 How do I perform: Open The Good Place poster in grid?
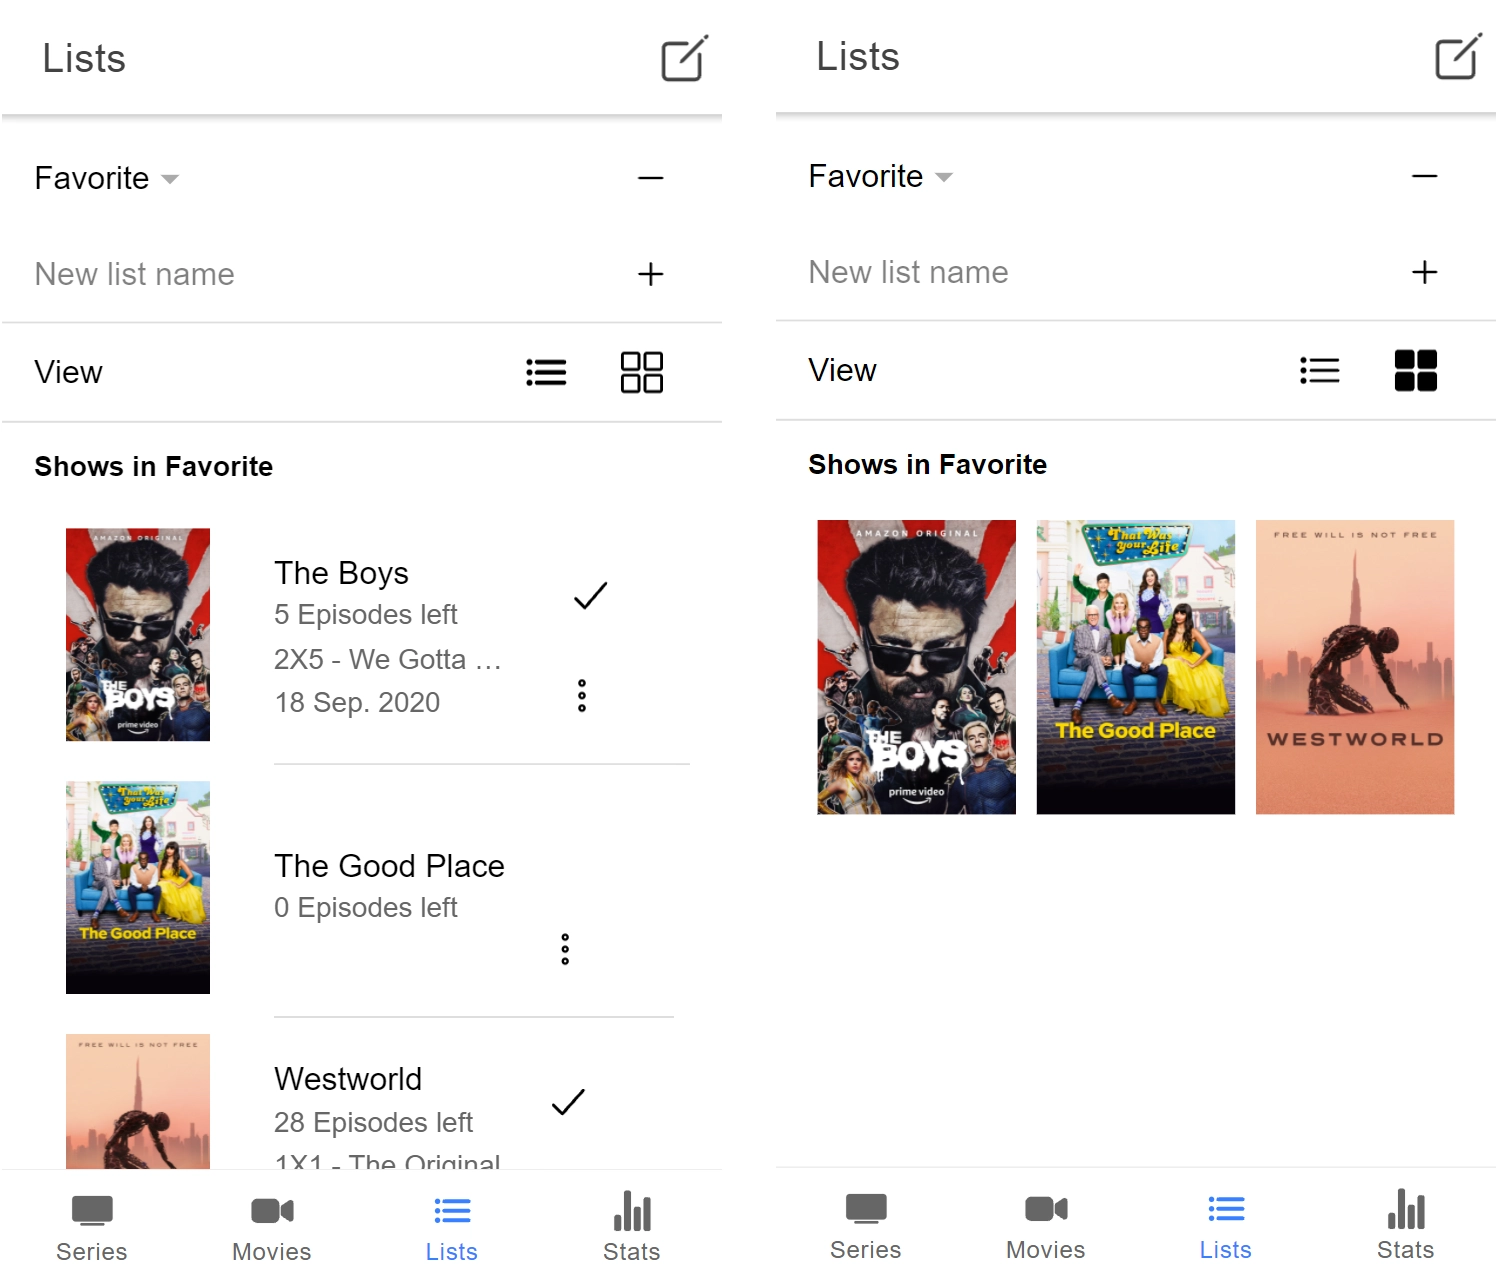click(x=1135, y=667)
